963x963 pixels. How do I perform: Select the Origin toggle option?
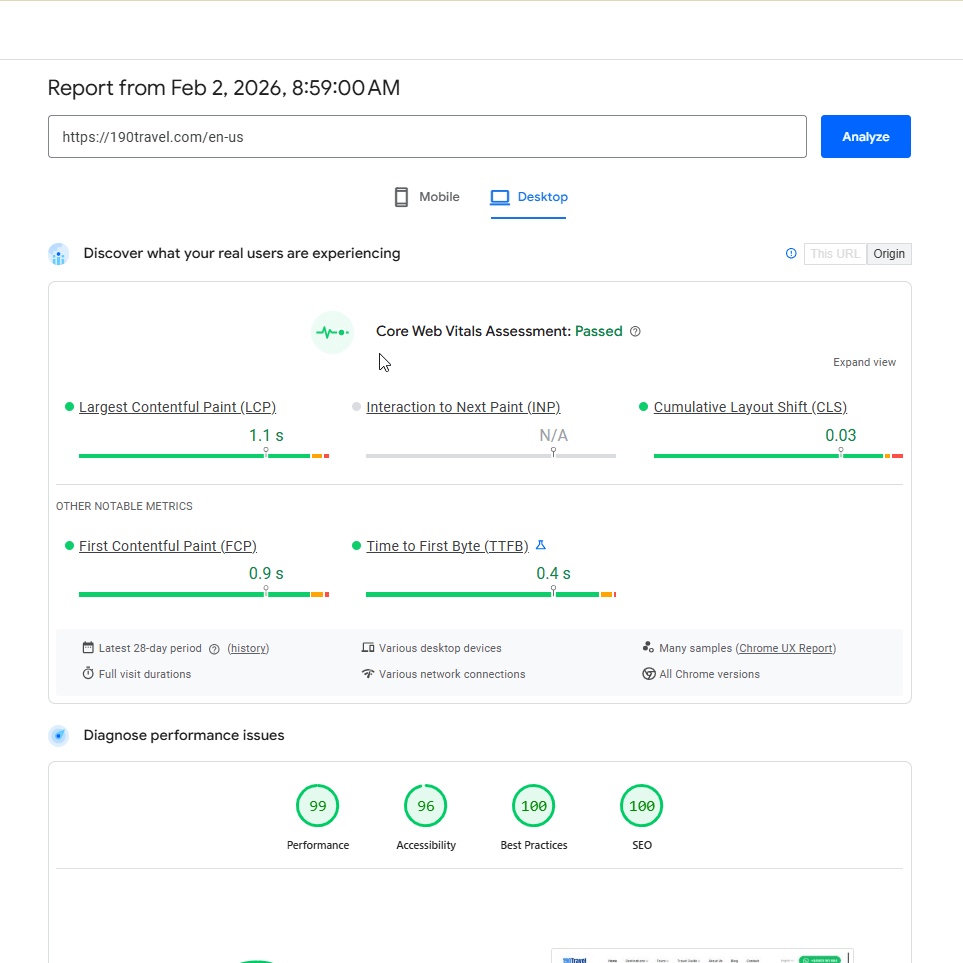889,254
